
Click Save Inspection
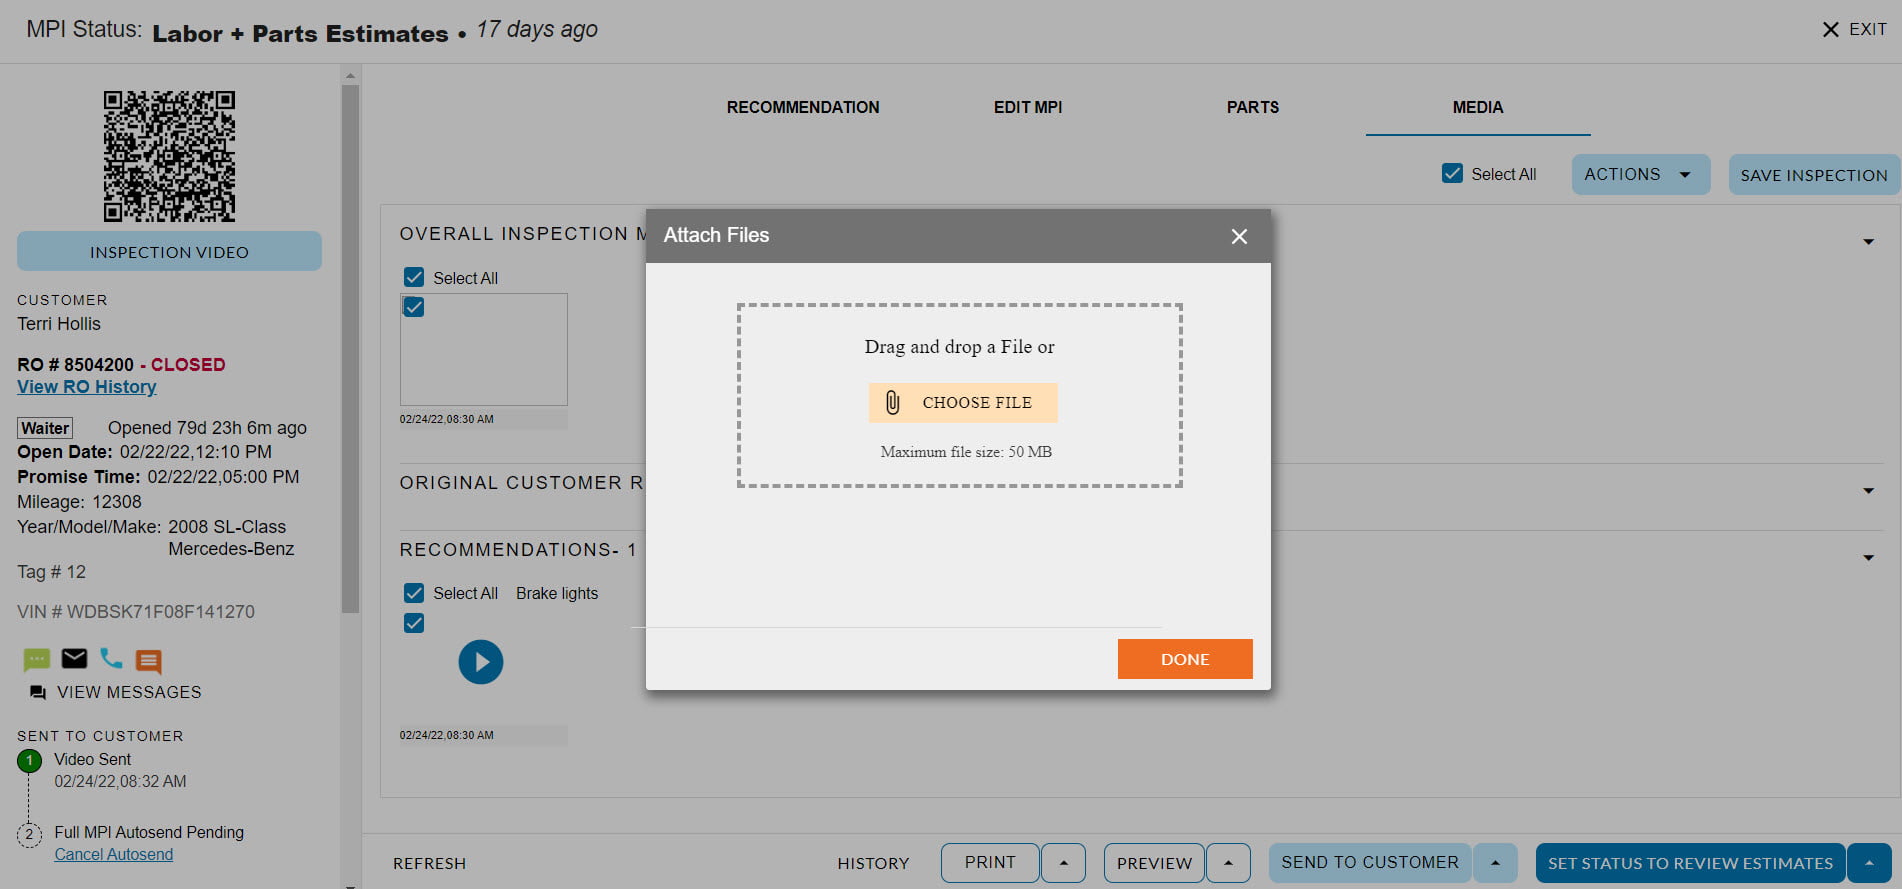(1814, 175)
